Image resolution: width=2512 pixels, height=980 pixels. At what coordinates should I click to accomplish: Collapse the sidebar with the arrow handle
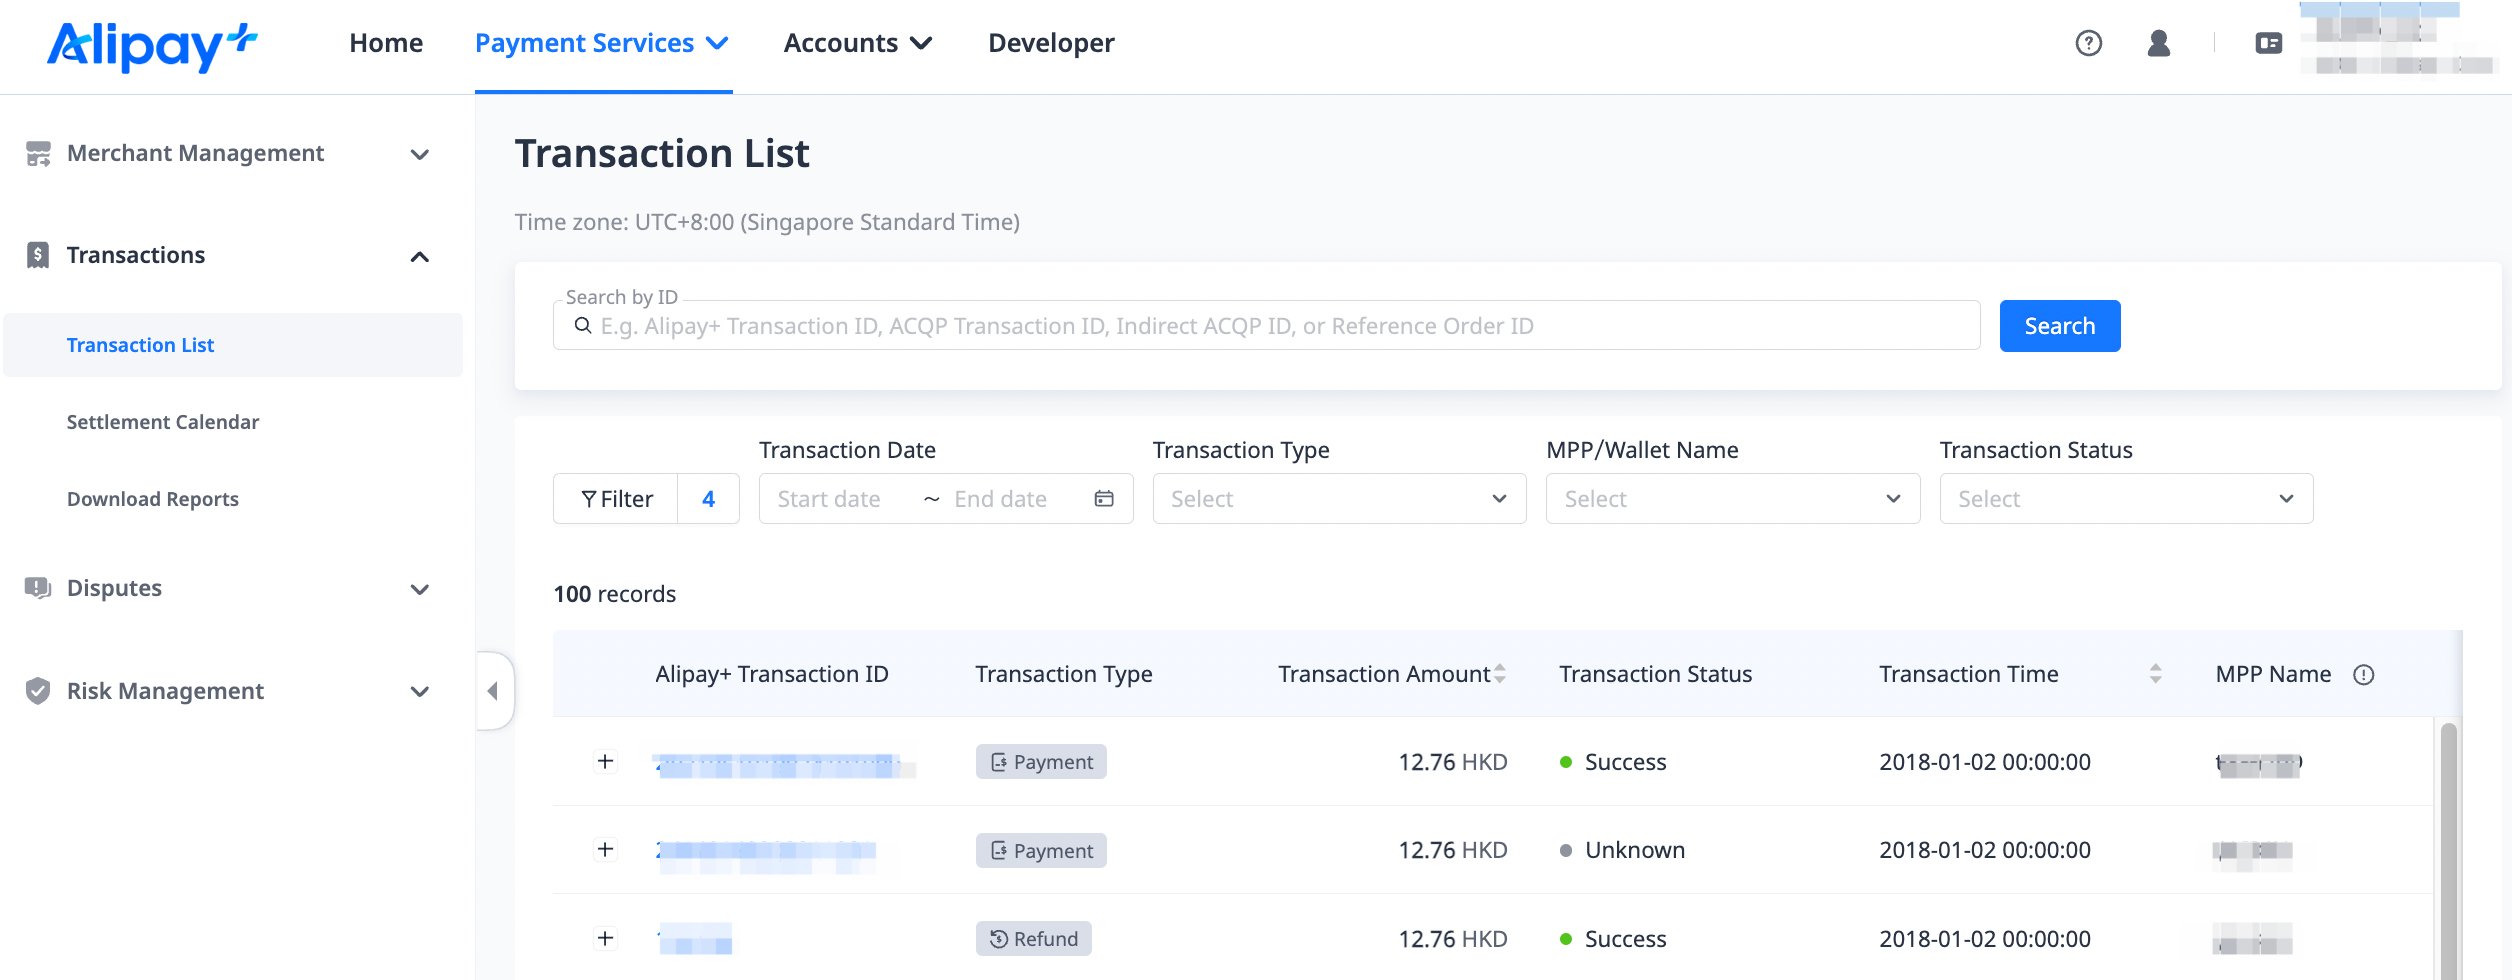click(x=493, y=691)
